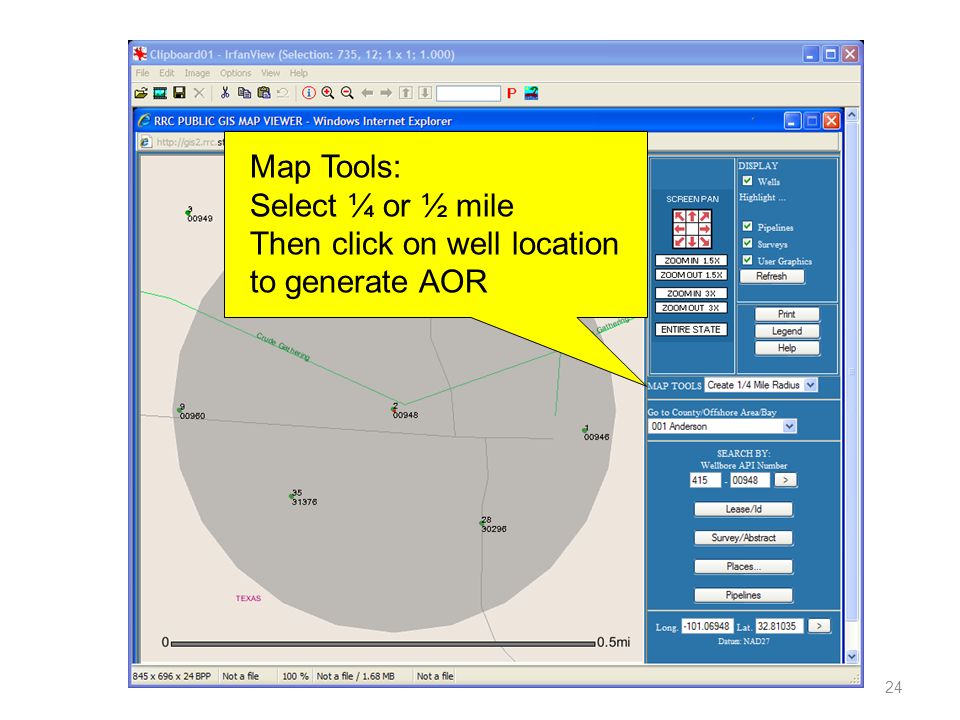Toggle the Surveys display checkbox
This screenshot has width=960, height=720.
pos(747,244)
